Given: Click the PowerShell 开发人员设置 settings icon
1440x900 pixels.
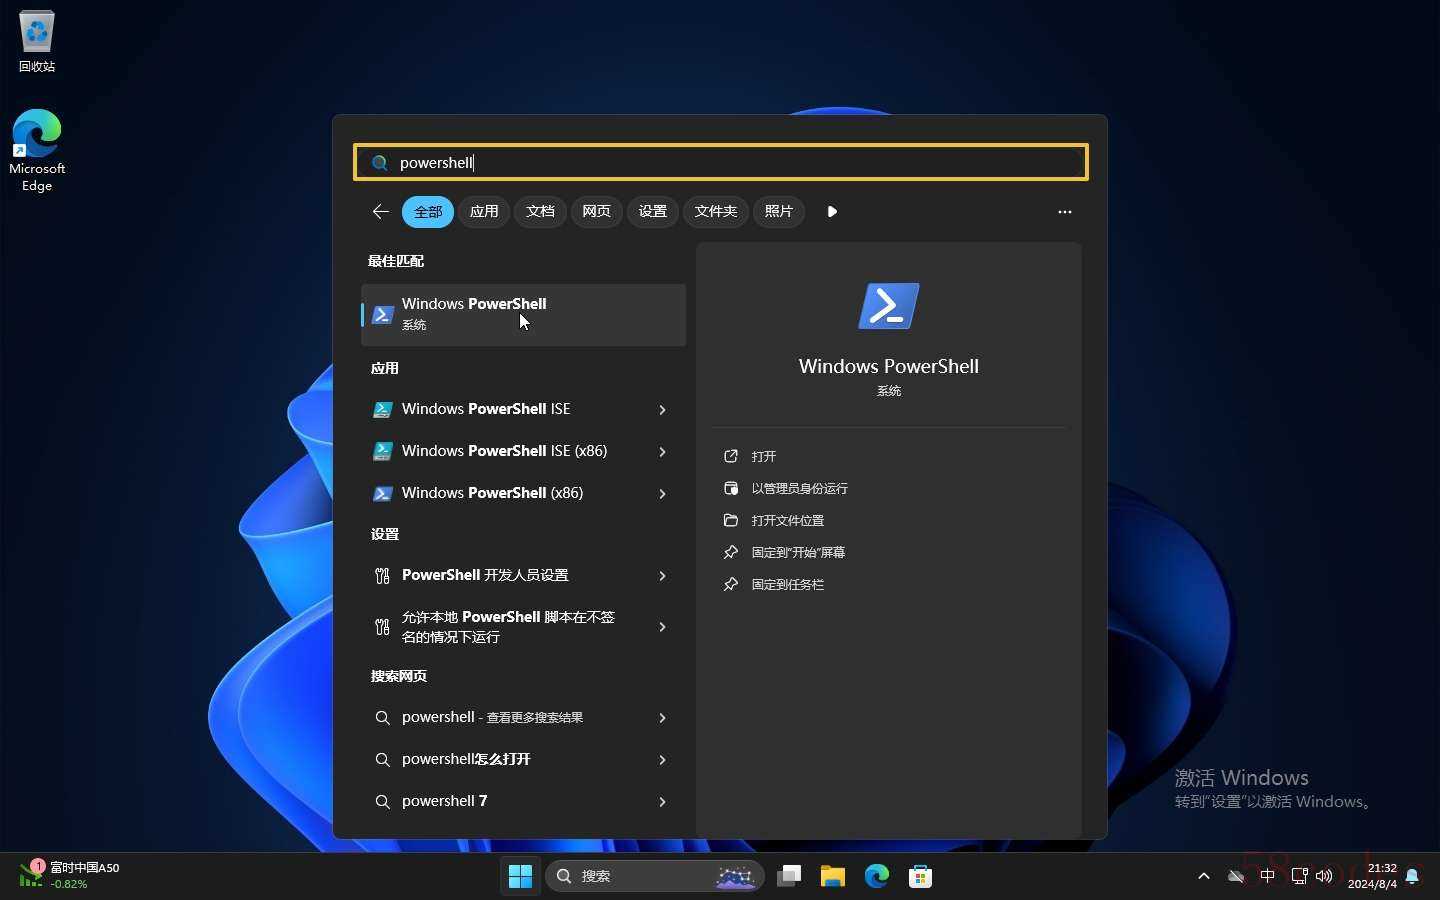Looking at the screenshot, I should tap(382, 575).
